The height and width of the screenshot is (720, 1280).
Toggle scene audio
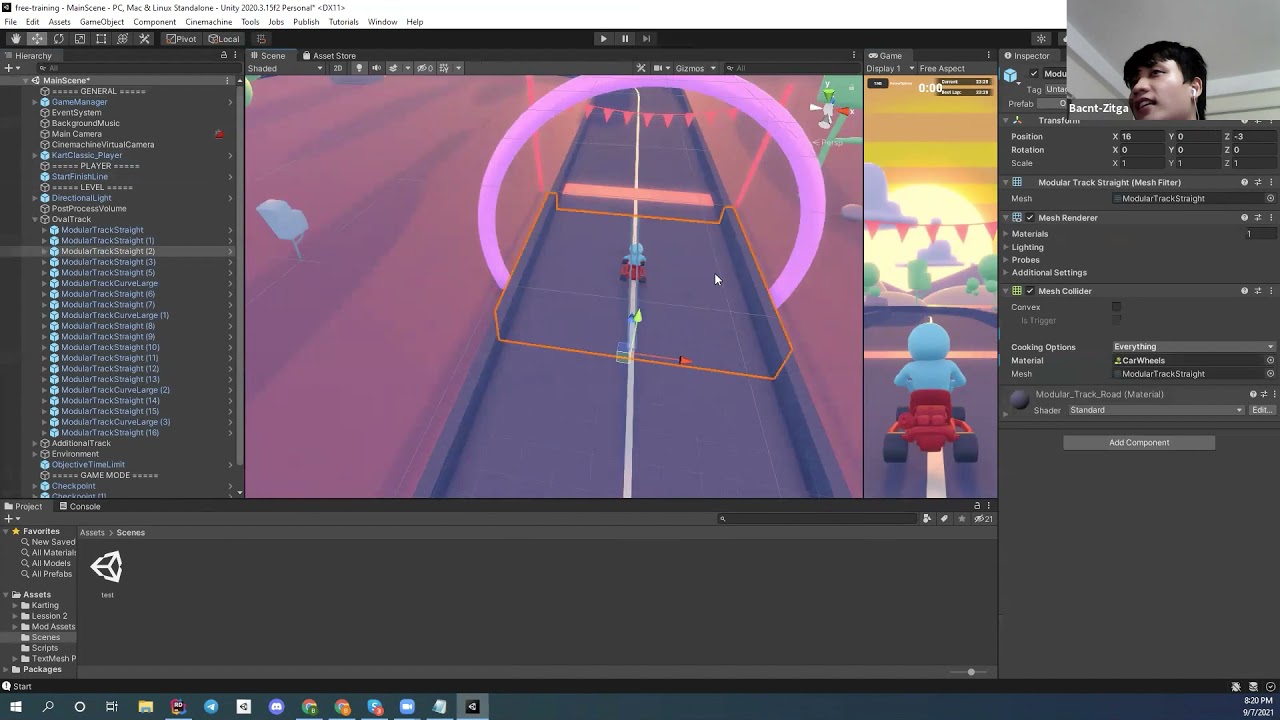[376, 68]
